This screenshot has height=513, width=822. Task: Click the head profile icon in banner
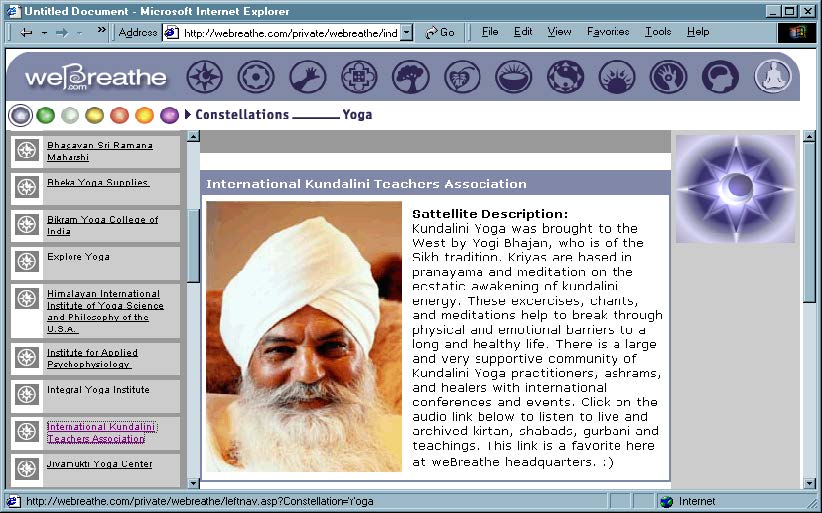tap(719, 76)
